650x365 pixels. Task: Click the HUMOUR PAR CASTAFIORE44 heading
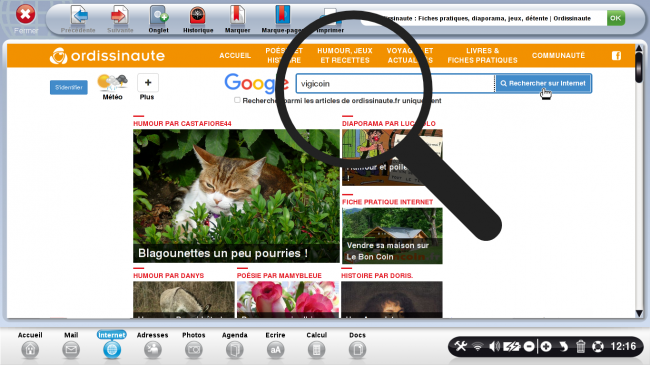tap(182, 124)
